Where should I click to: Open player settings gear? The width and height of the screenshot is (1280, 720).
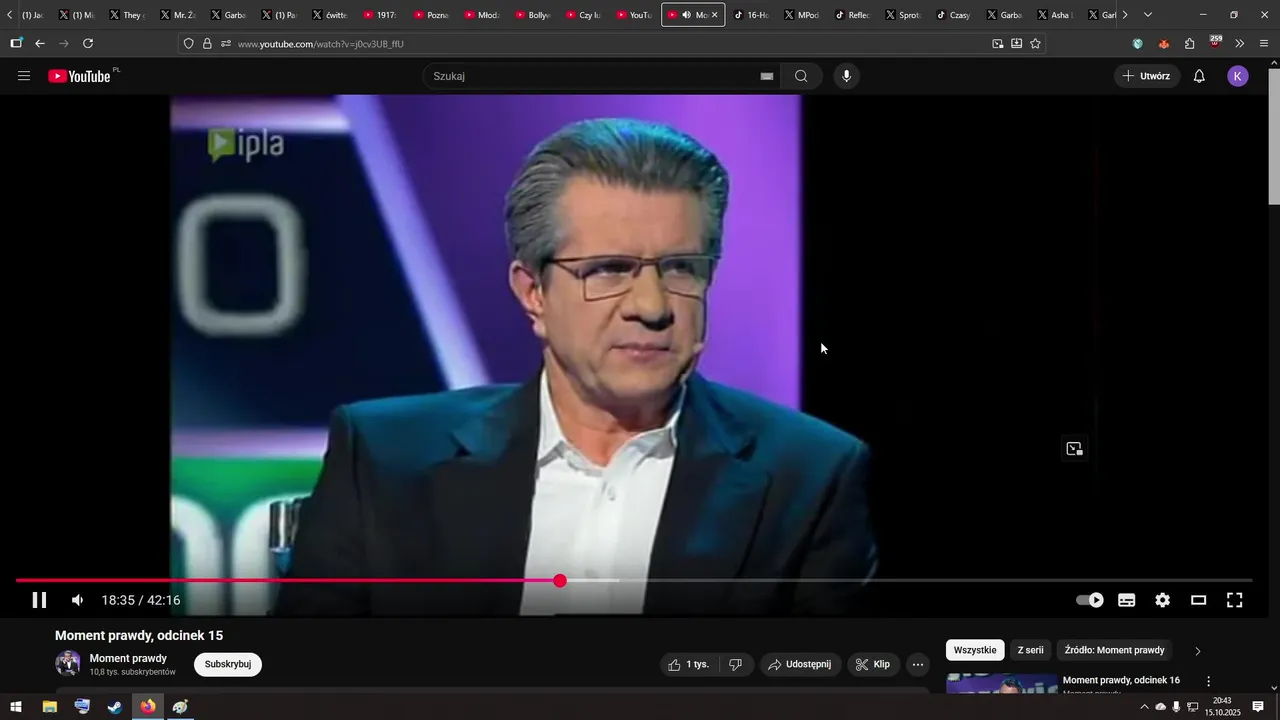(x=1162, y=600)
